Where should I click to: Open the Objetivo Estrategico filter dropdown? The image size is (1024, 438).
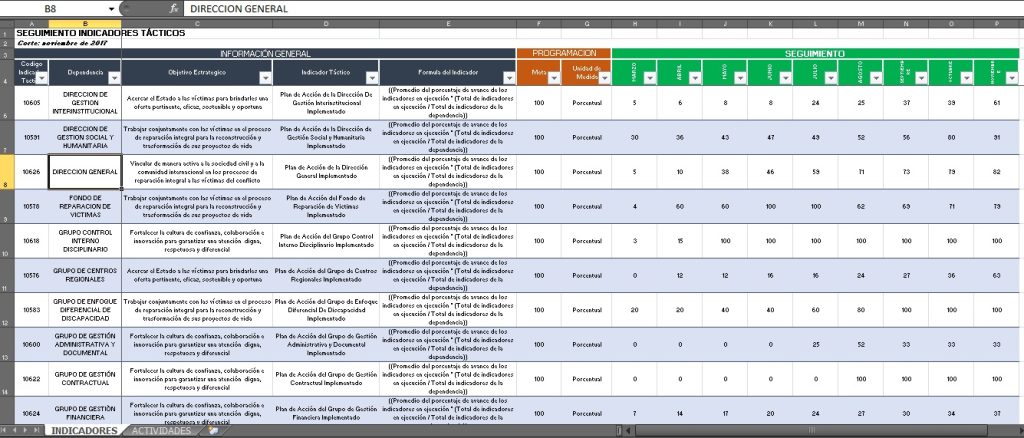coord(266,78)
